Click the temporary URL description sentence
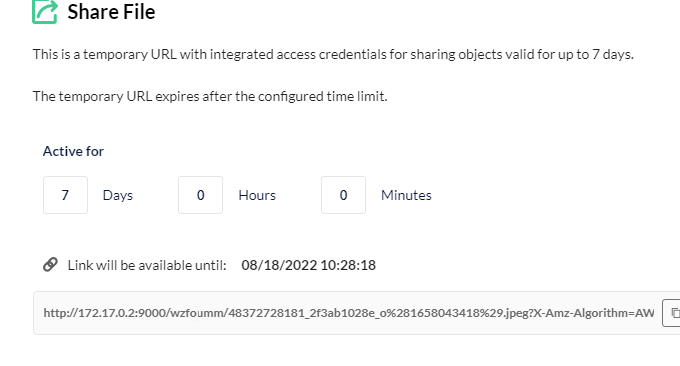680x366 pixels. (333, 54)
